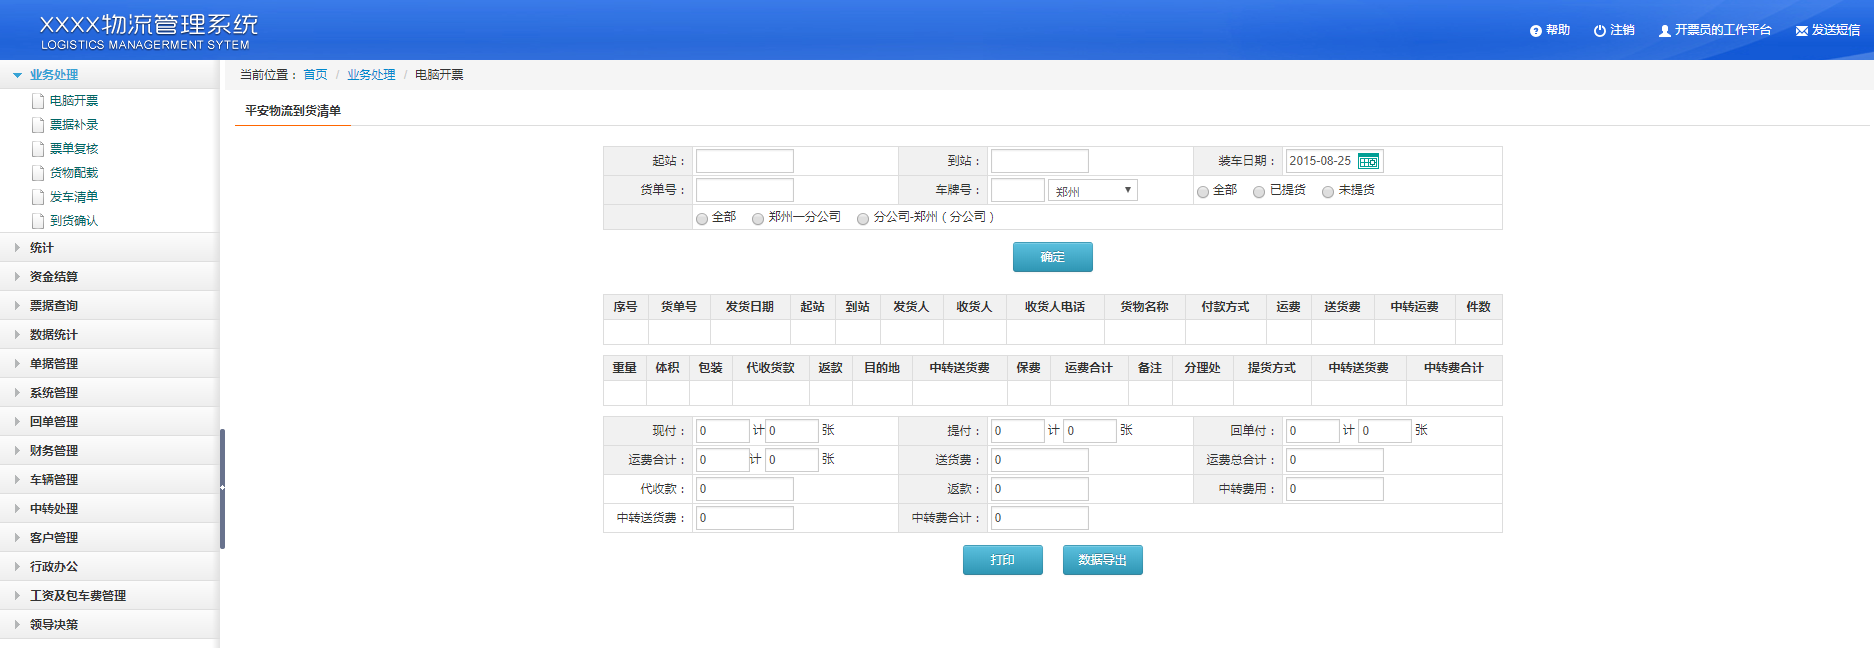
Task: Click the 货单号 input field
Action: (744, 190)
